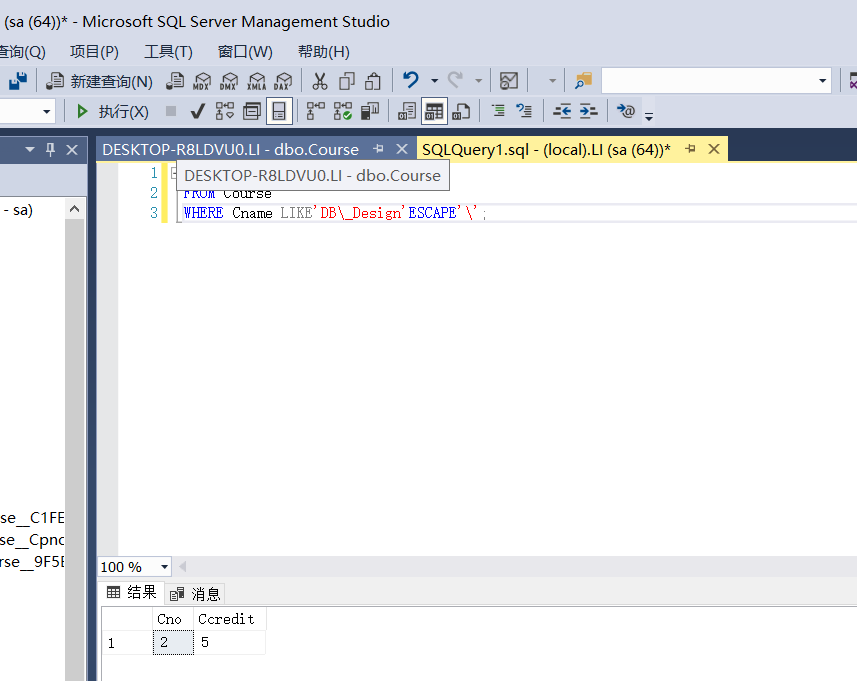This screenshot has height=681, width=857.
Task: Toggle Include Client Statistics
Action: (x=370, y=111)
